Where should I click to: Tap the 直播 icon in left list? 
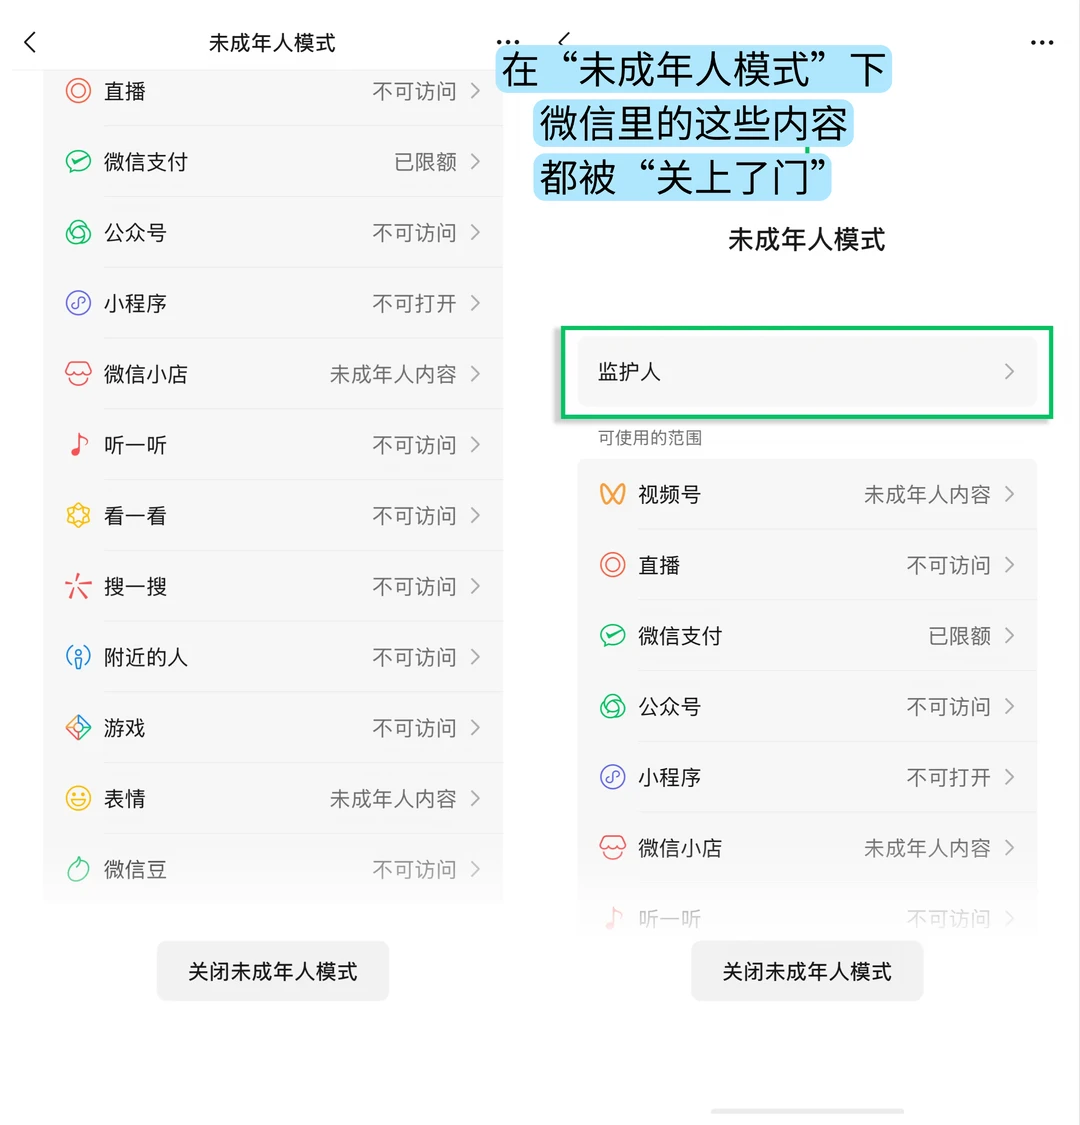[78, 91]
